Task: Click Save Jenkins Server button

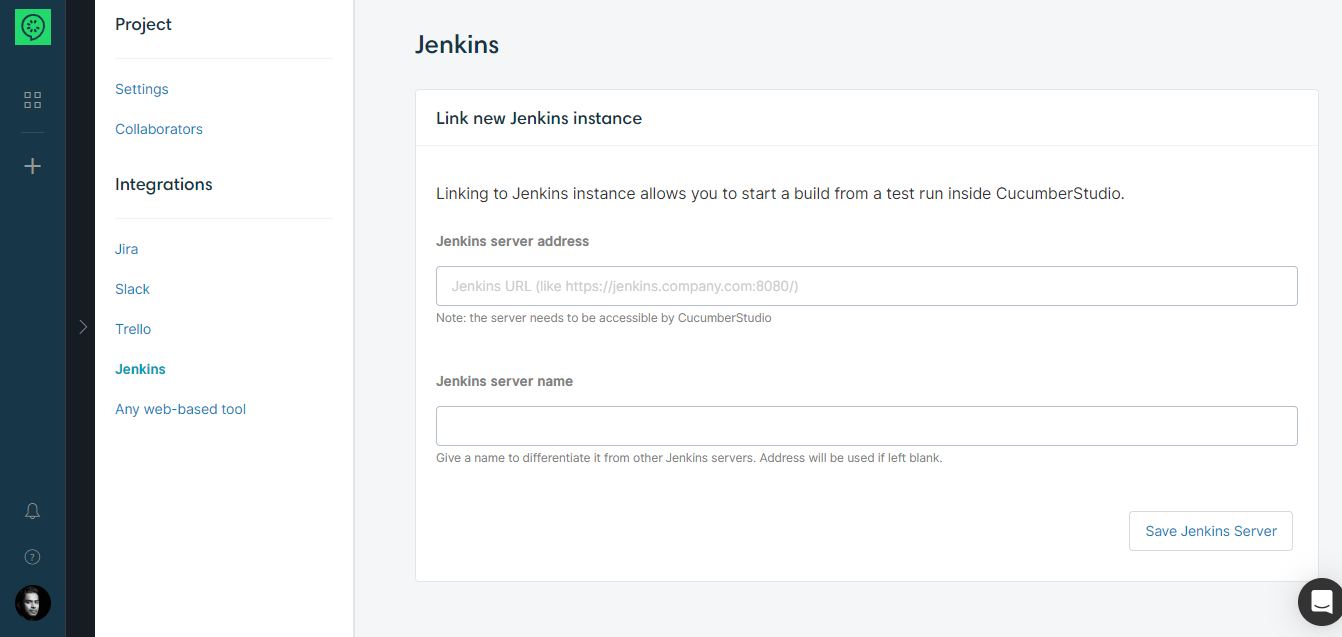Action: click(x=1211, y=531)
